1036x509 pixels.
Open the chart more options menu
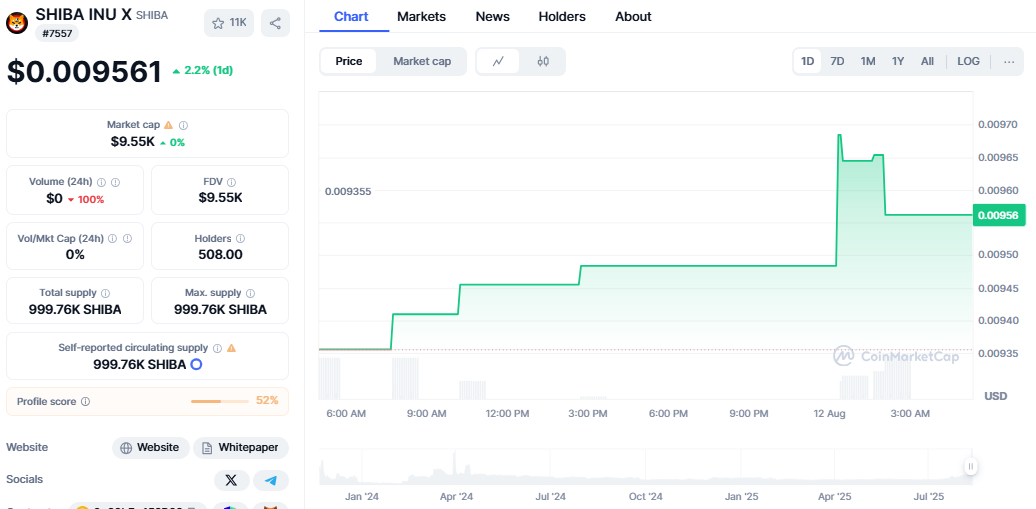coord(1009,61)
